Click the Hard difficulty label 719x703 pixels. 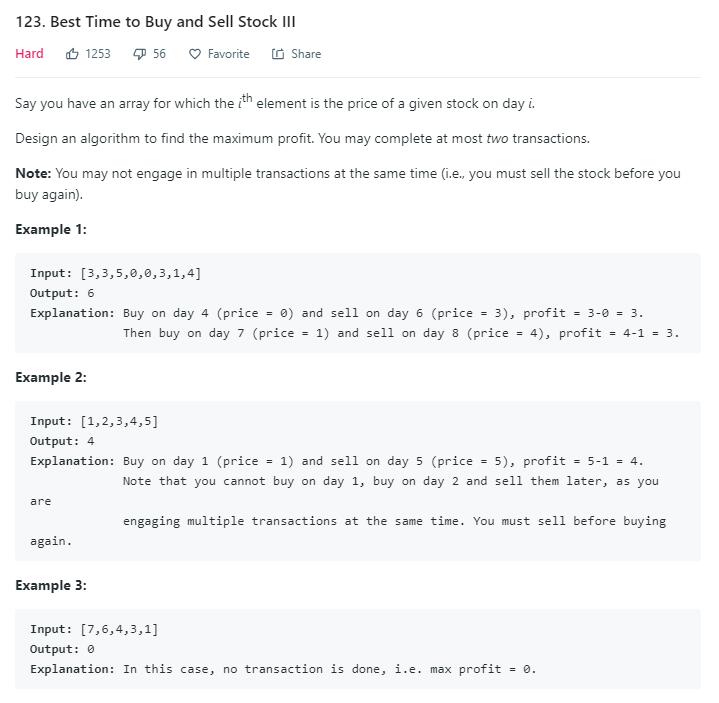[x=29, y=54]
